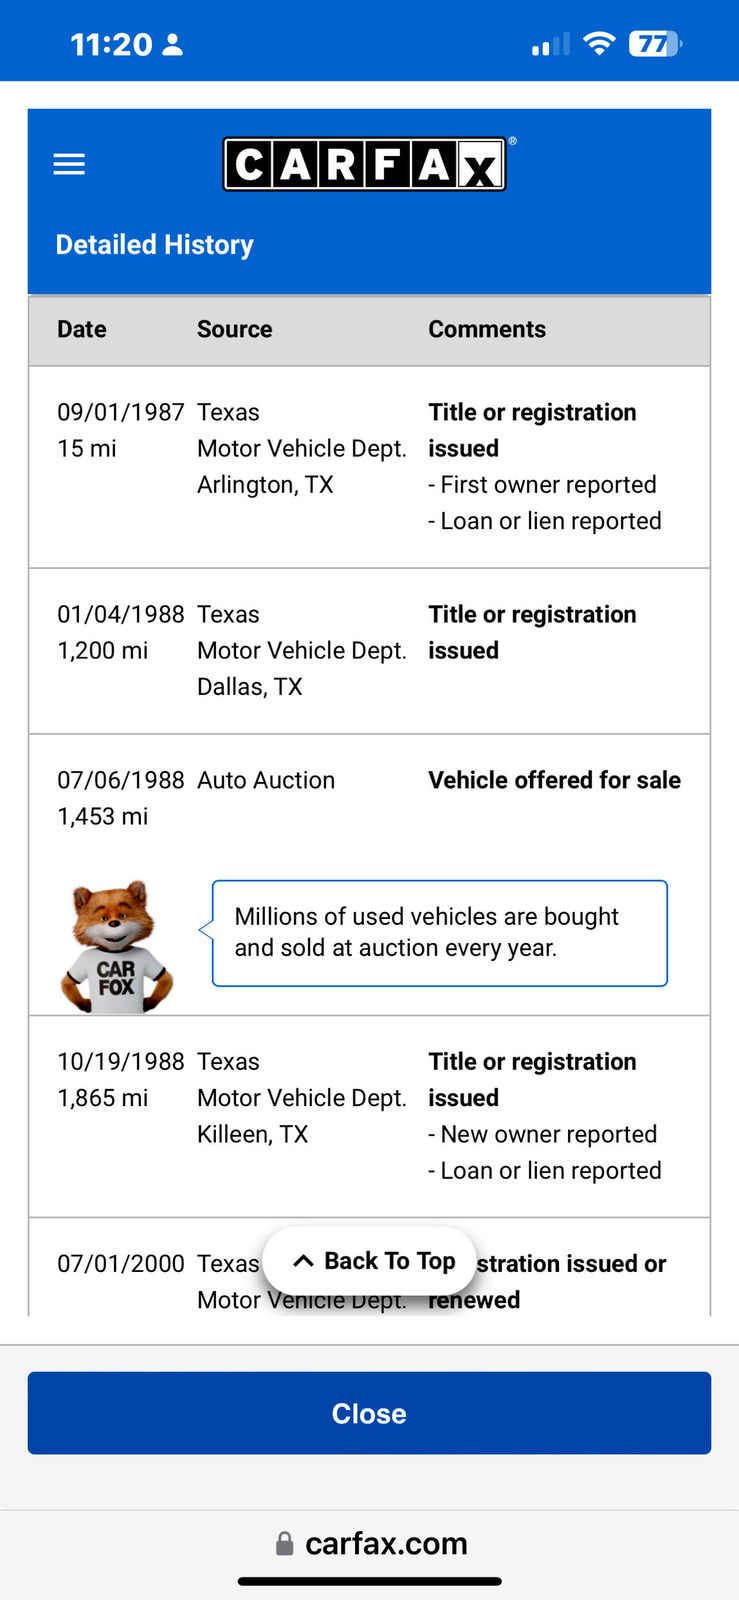Open the hamburger menu
Screen dimensions: 739x1600
coord(69,164)
